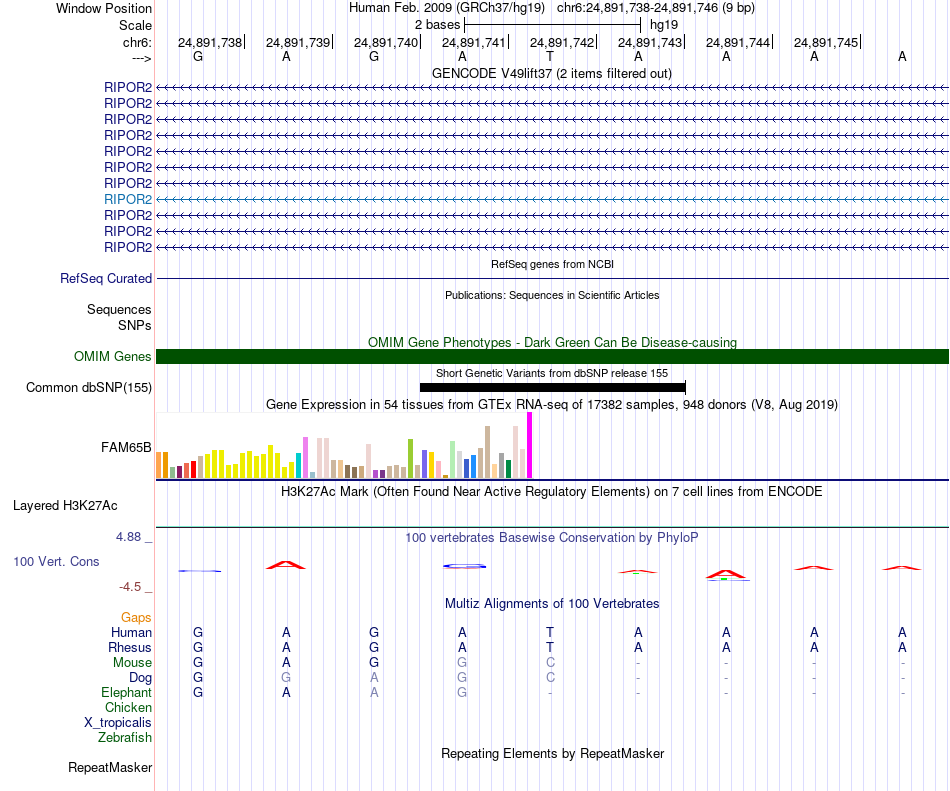The width and height of the screenshot is (950, 791).
Task: Click the Human alignment row label
Action: click(x=131, y=632)
